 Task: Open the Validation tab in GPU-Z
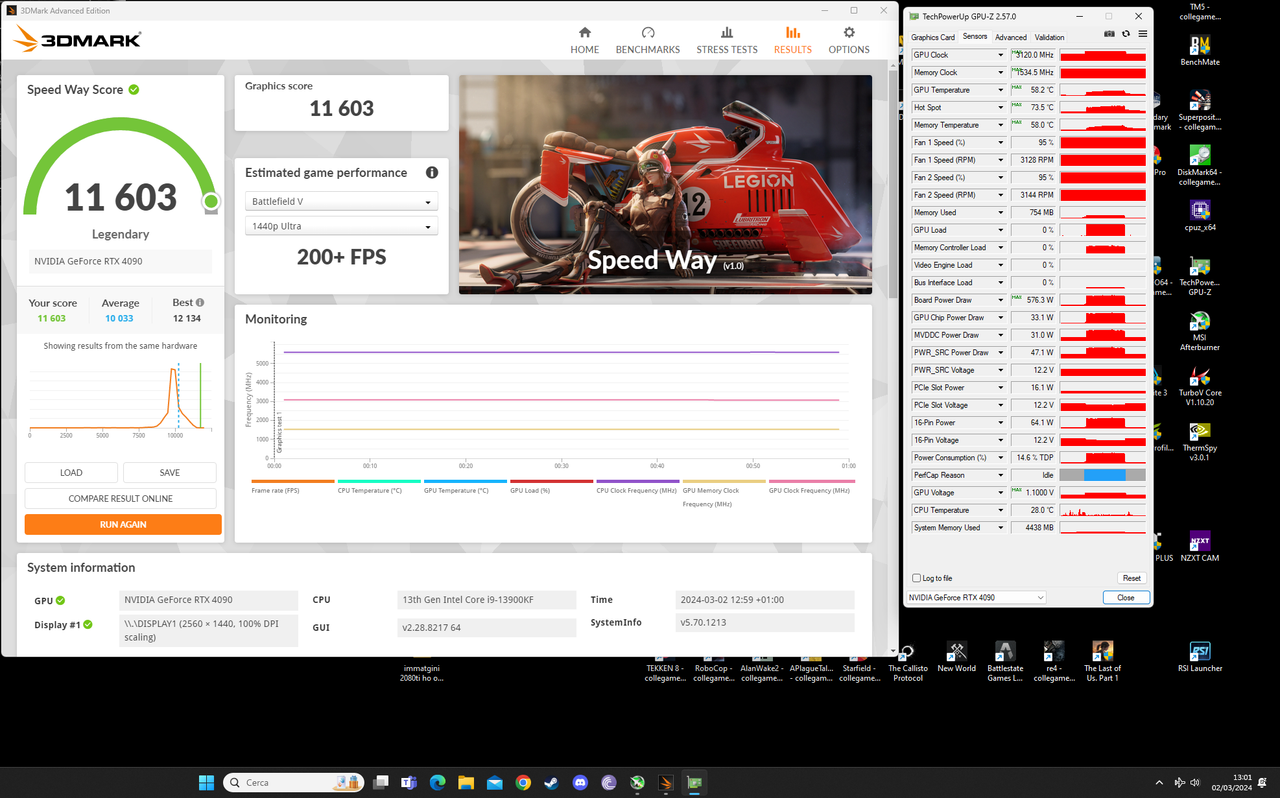1049,37
